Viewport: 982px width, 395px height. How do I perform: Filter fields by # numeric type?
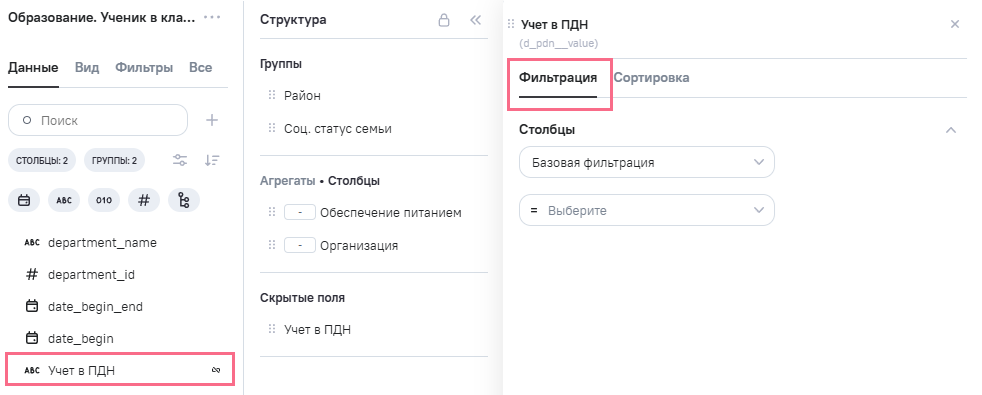(x=144, y=201)
